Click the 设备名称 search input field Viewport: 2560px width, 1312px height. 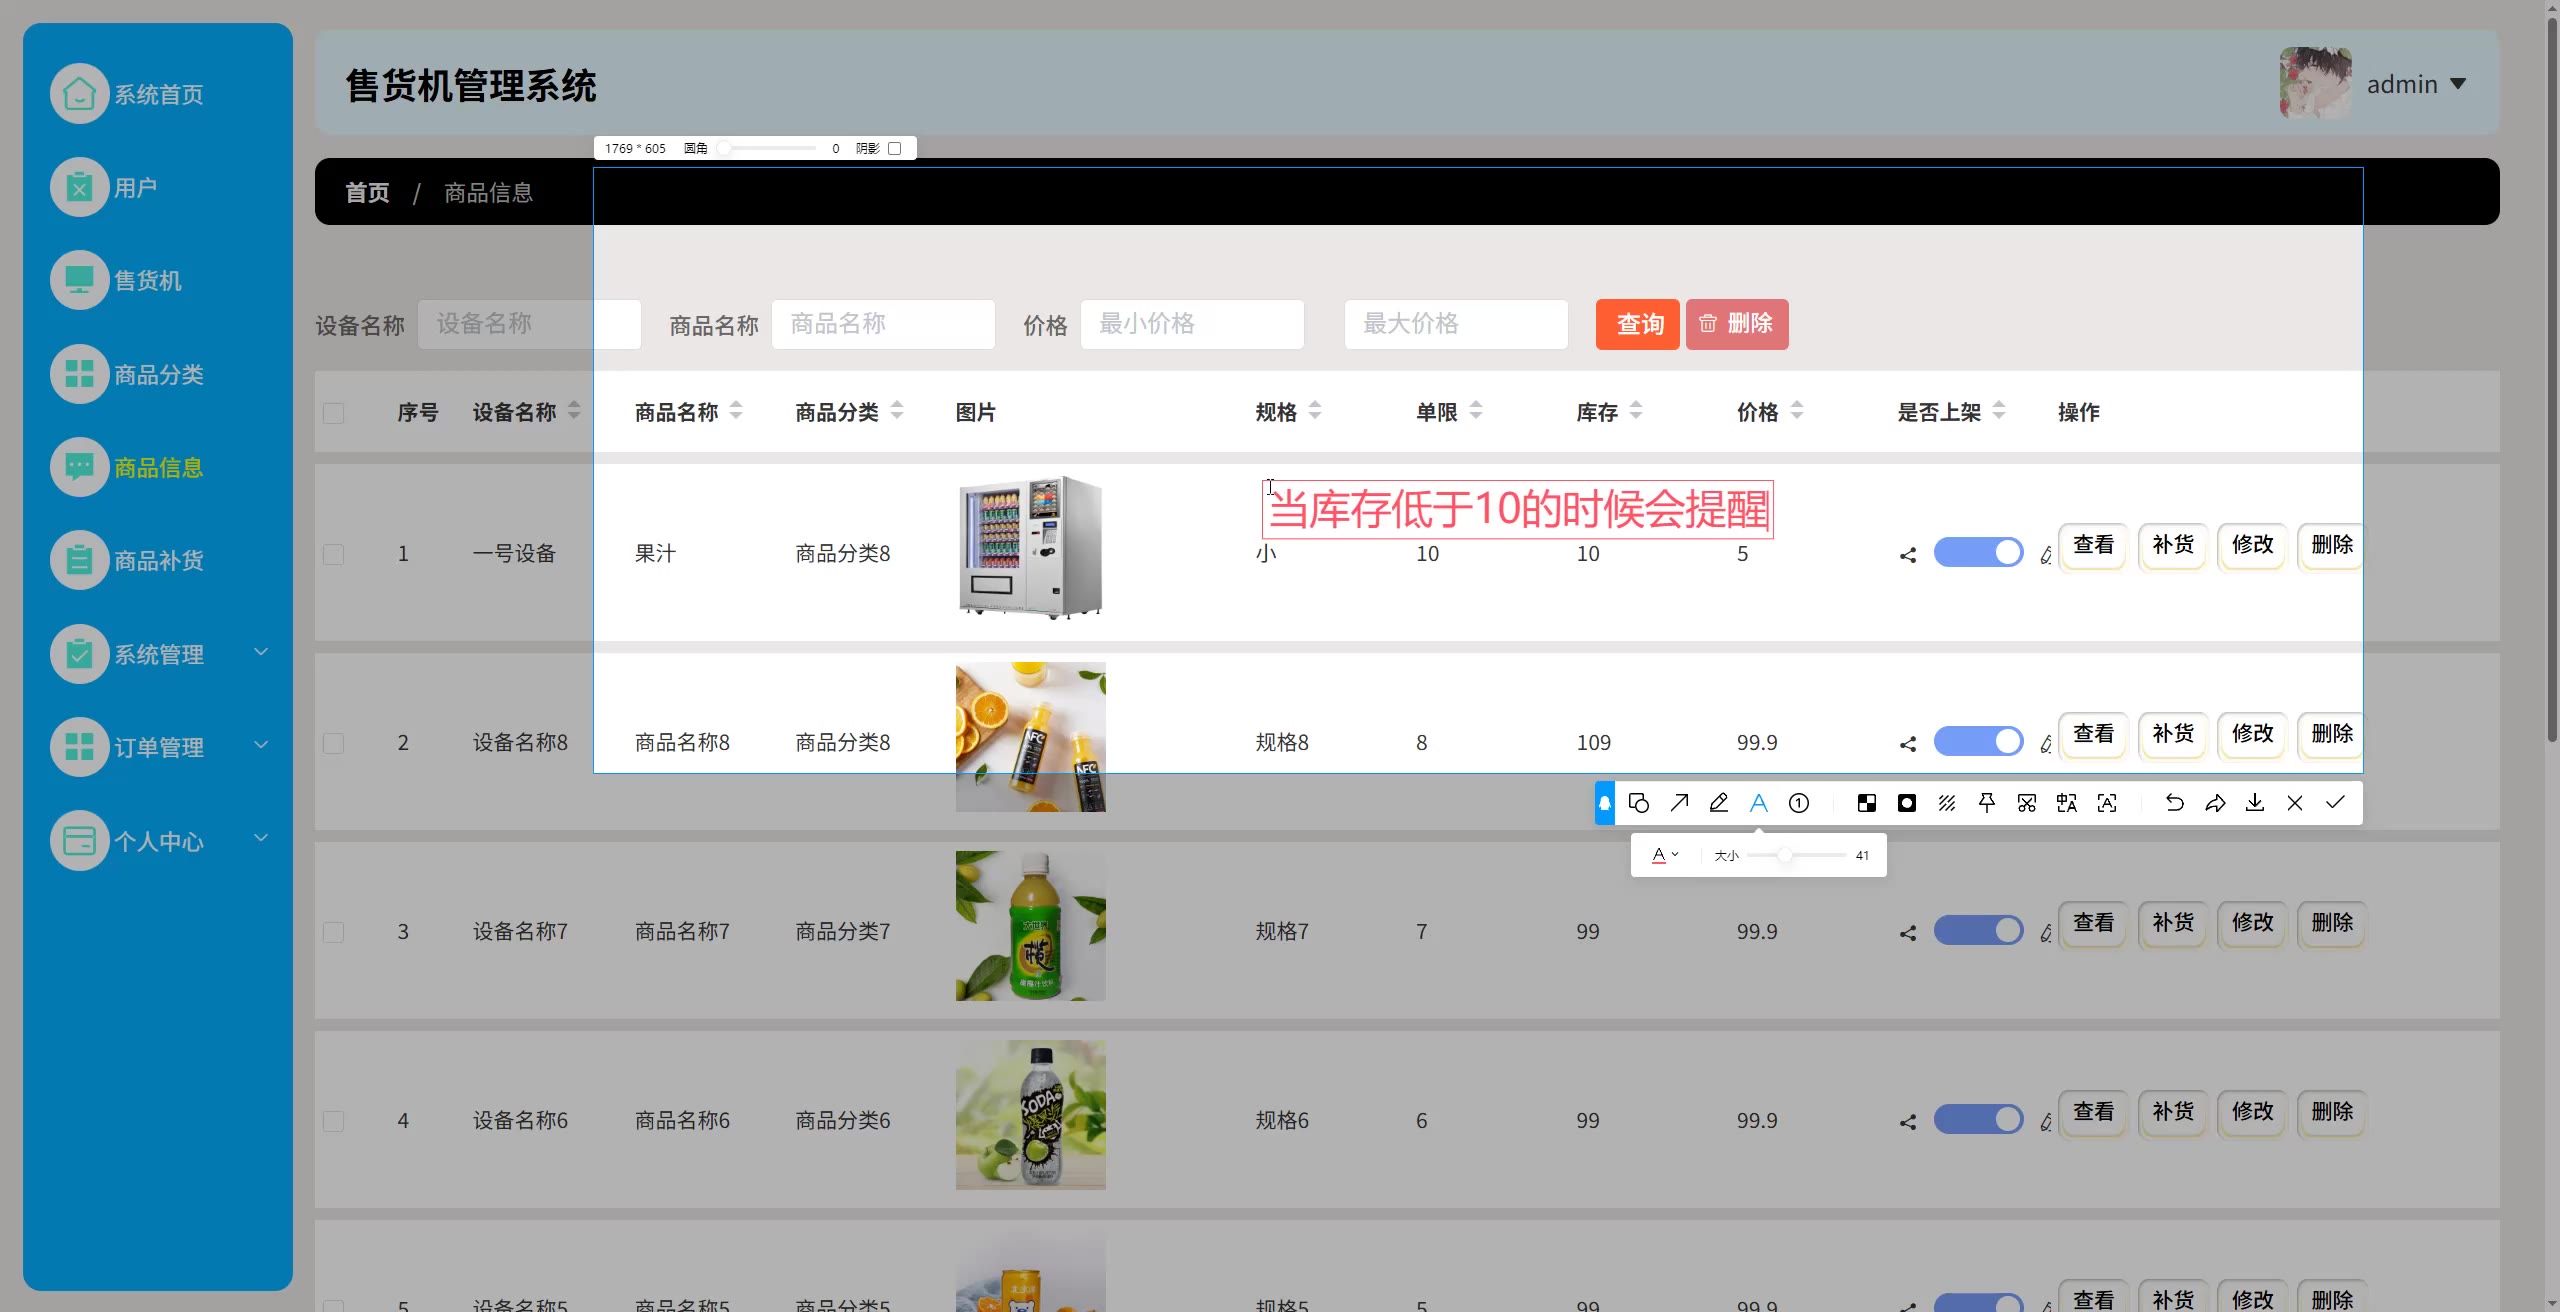coord(528,324)
